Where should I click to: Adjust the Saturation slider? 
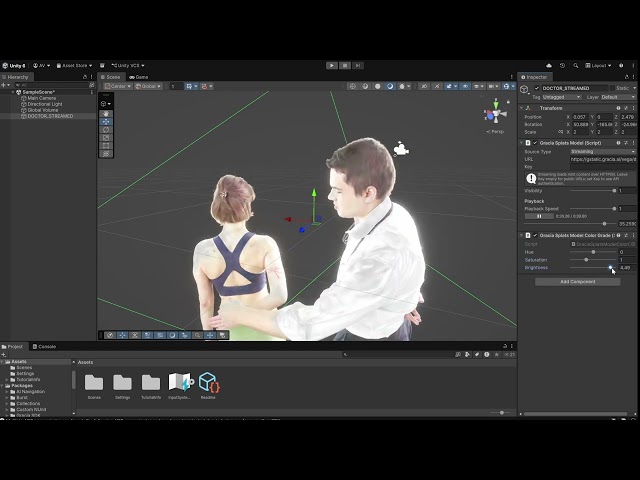pos(593,260)
